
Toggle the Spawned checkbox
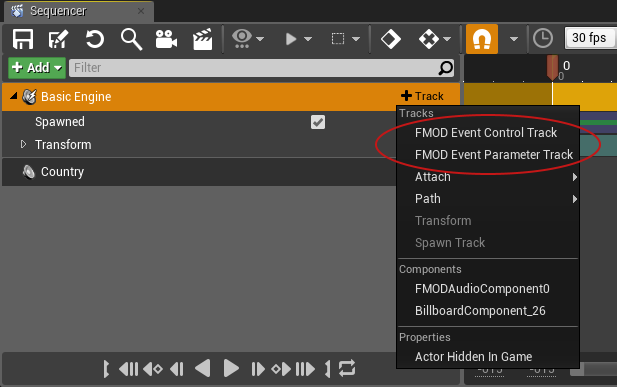[x=318, y=122]
